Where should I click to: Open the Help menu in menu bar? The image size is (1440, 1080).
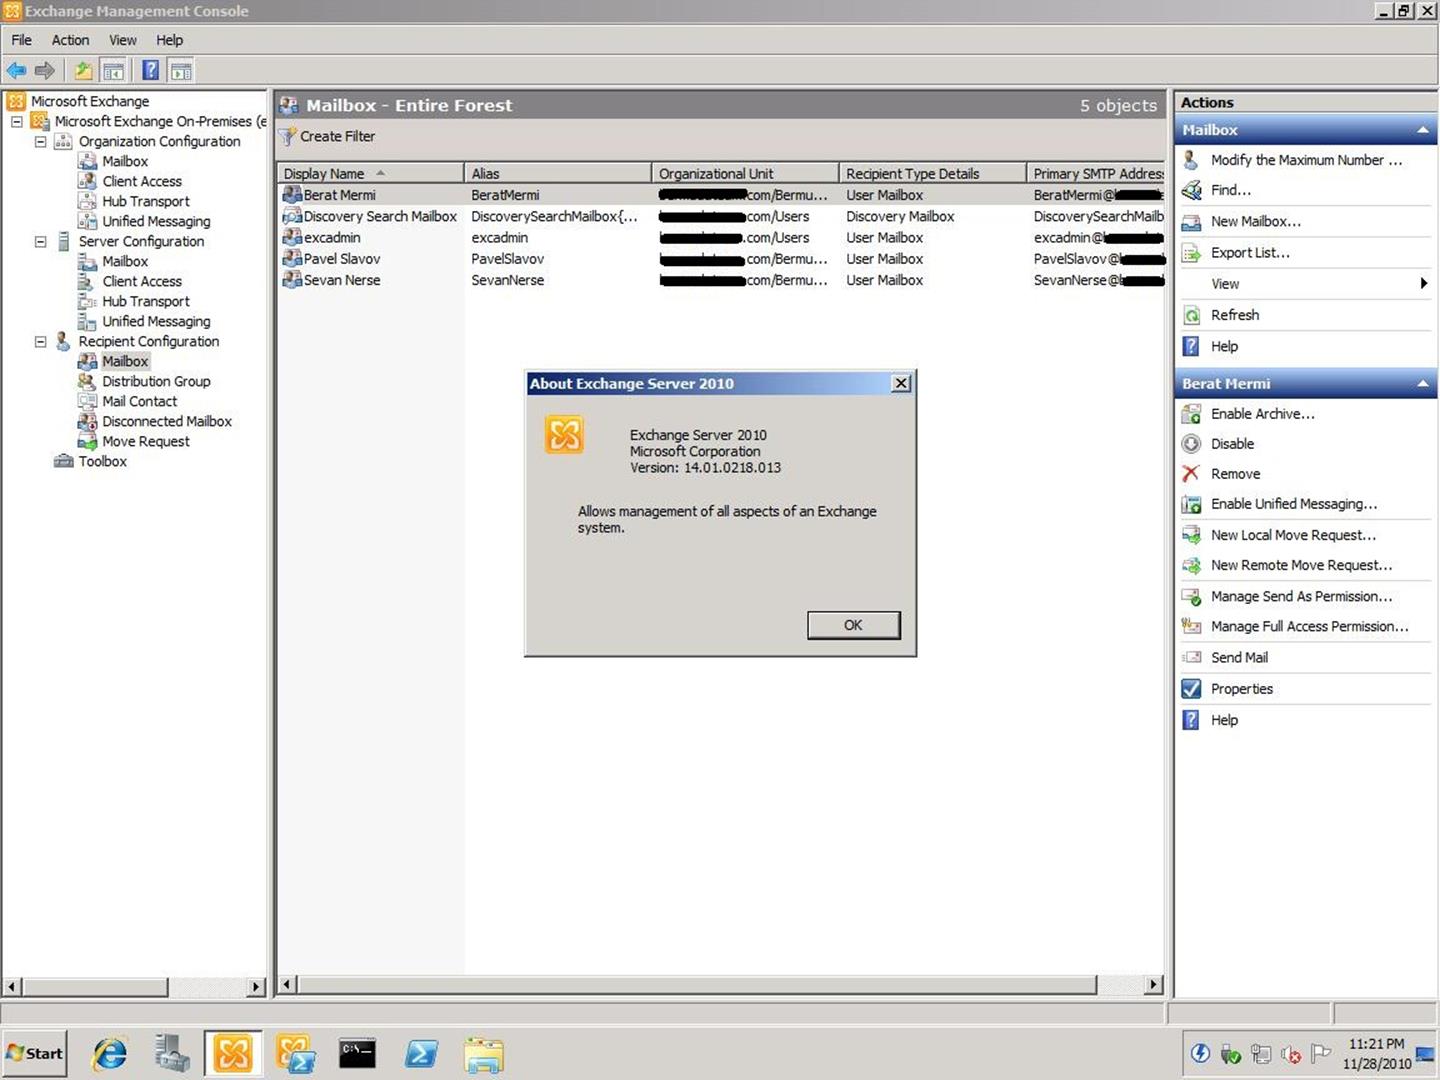[169, 40]
